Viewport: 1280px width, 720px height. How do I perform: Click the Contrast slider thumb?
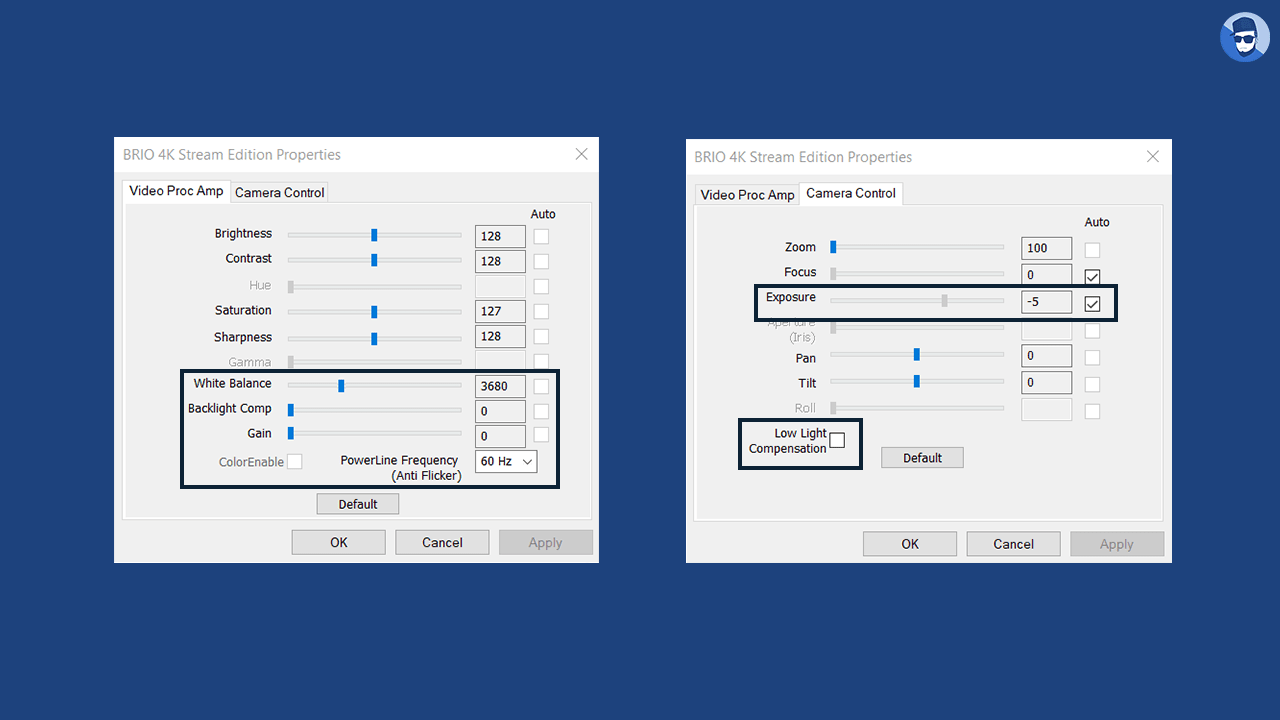point(374,260)
